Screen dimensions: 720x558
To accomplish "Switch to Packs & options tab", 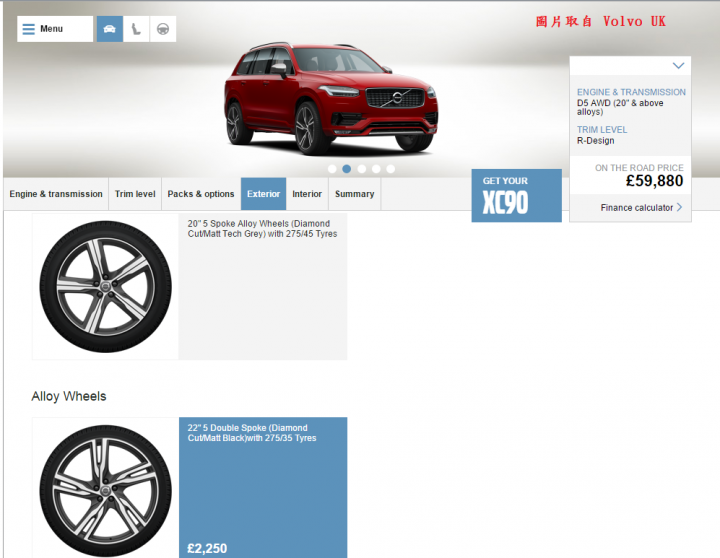I will click(201, 194).
